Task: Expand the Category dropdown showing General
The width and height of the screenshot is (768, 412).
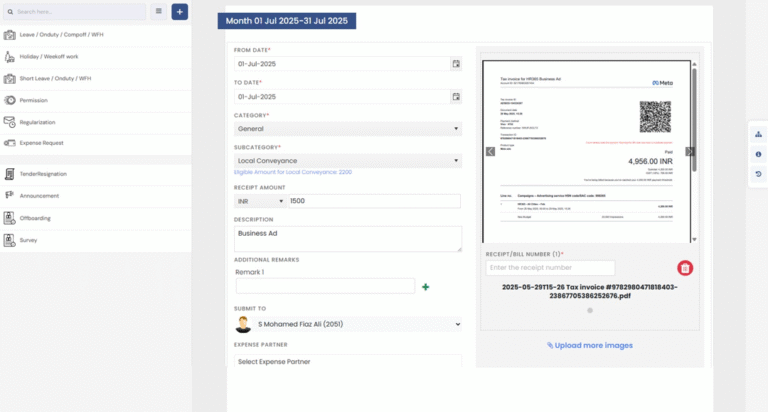Action: point(347,129)
